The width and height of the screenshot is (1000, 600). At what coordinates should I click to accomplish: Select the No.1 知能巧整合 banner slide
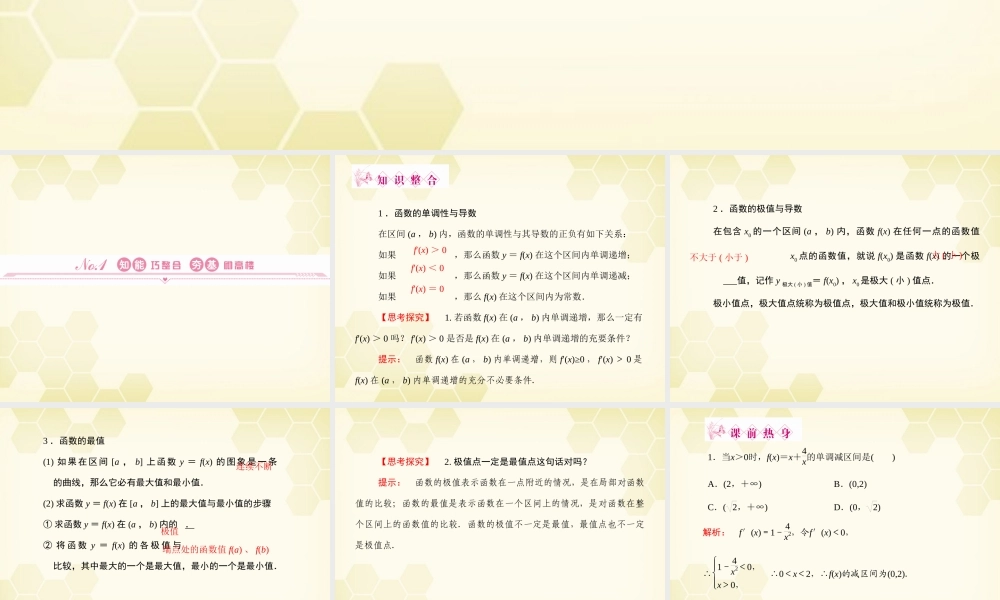tap(165, 278)
